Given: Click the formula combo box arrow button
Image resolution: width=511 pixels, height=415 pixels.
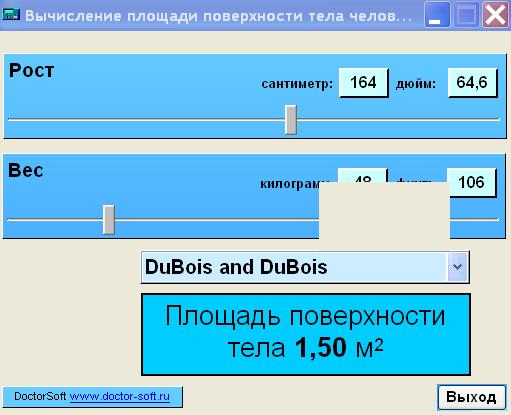Looking at the screenshot, I should 457,267.
